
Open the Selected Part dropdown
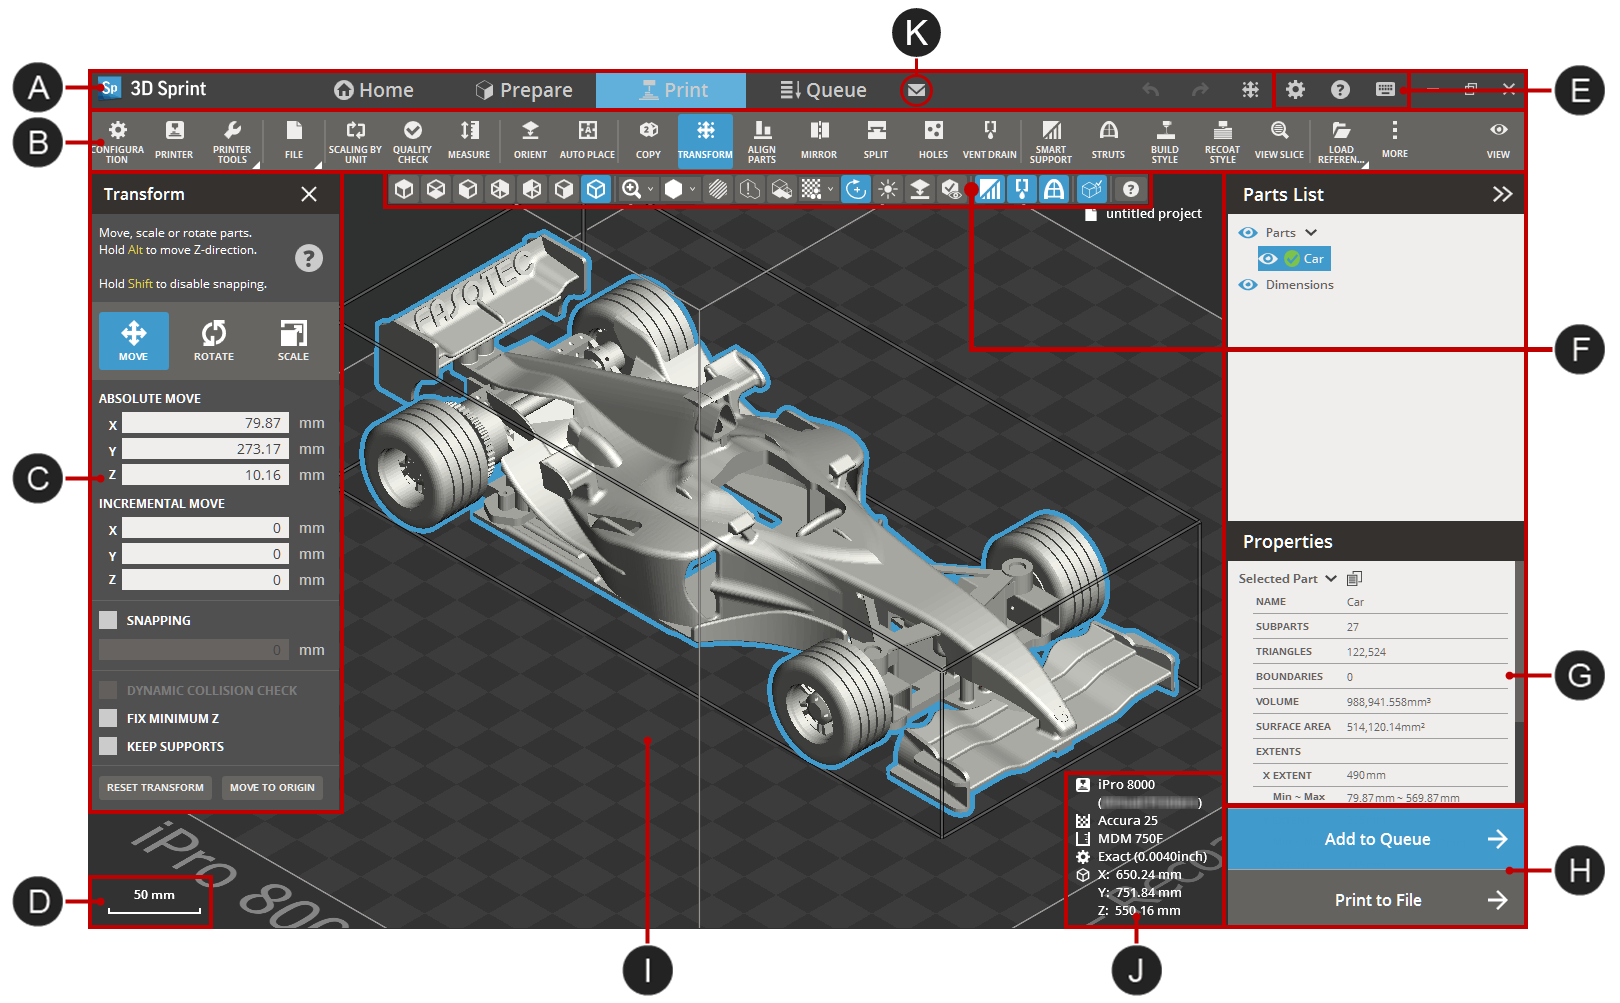point(1331,579)
